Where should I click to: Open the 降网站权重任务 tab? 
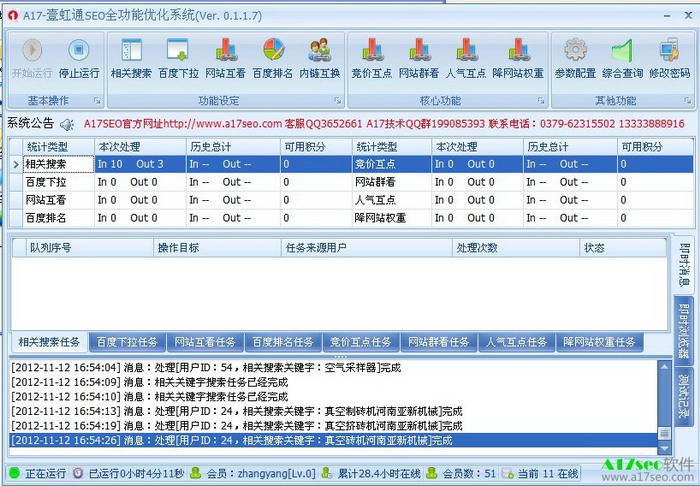point(600,342)
